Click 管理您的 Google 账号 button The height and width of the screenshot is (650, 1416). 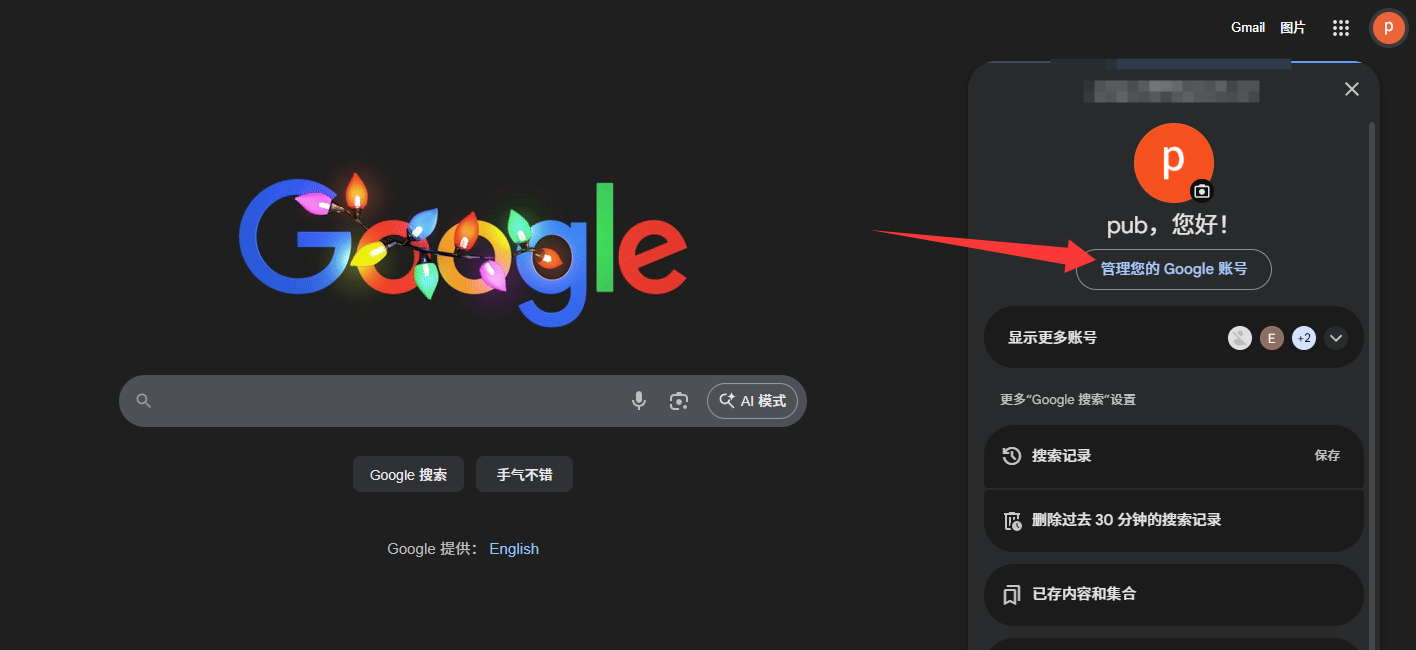[x=1174, y=269]
